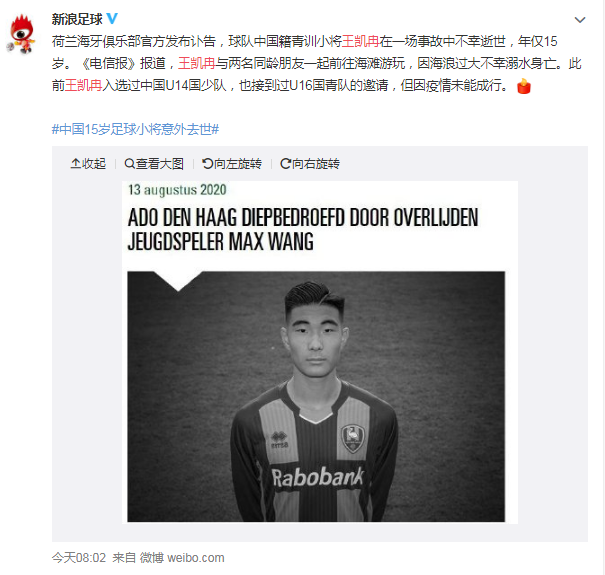Click 王凯冉 link before 入选过中国U14
Screen dimensions: 605x575
coord(83,85)
